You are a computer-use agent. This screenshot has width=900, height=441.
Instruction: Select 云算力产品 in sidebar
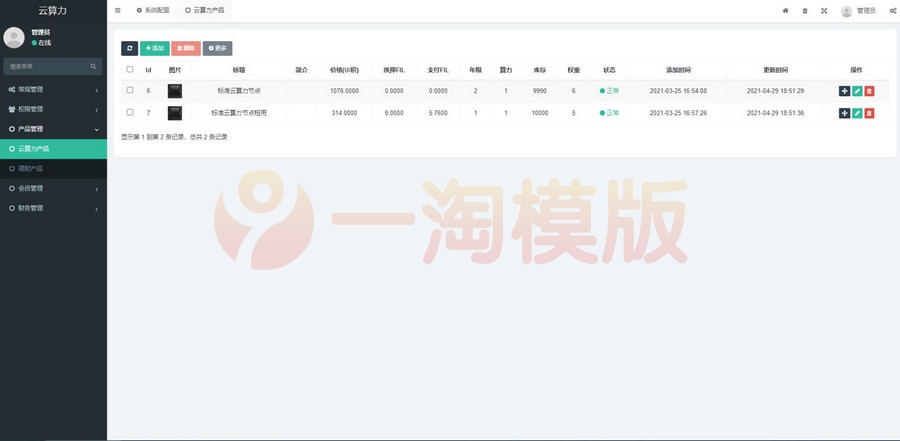[53, 149]
